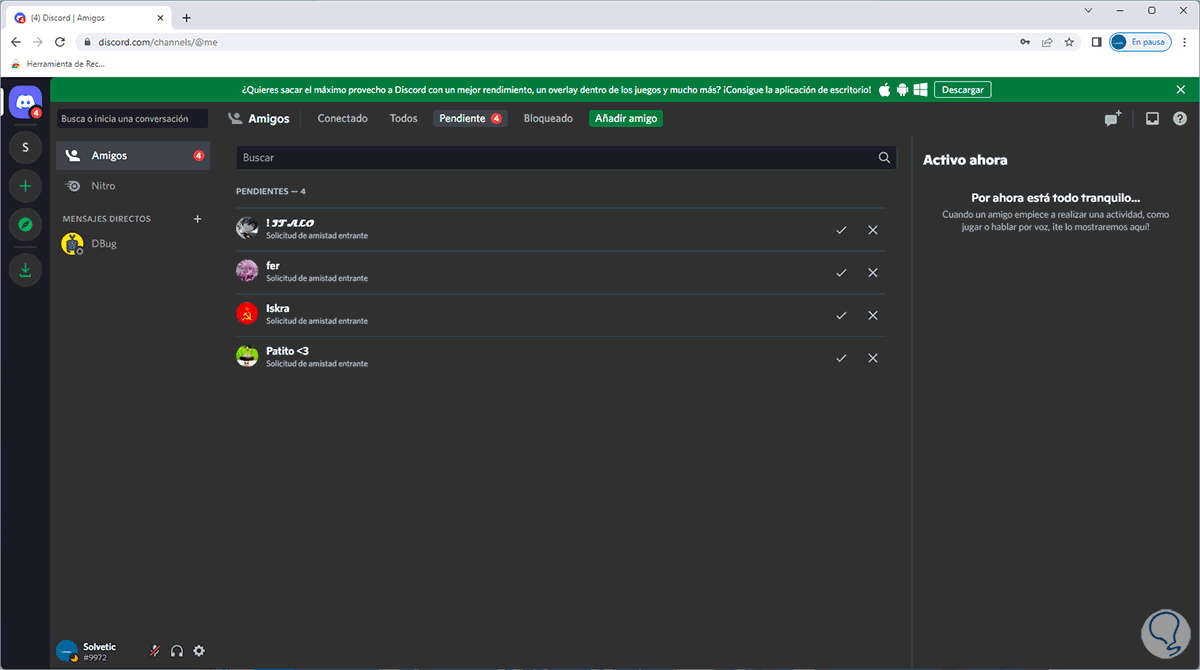Decline the first pending request X
1200x670 pixels.
(x=873, y=230)
